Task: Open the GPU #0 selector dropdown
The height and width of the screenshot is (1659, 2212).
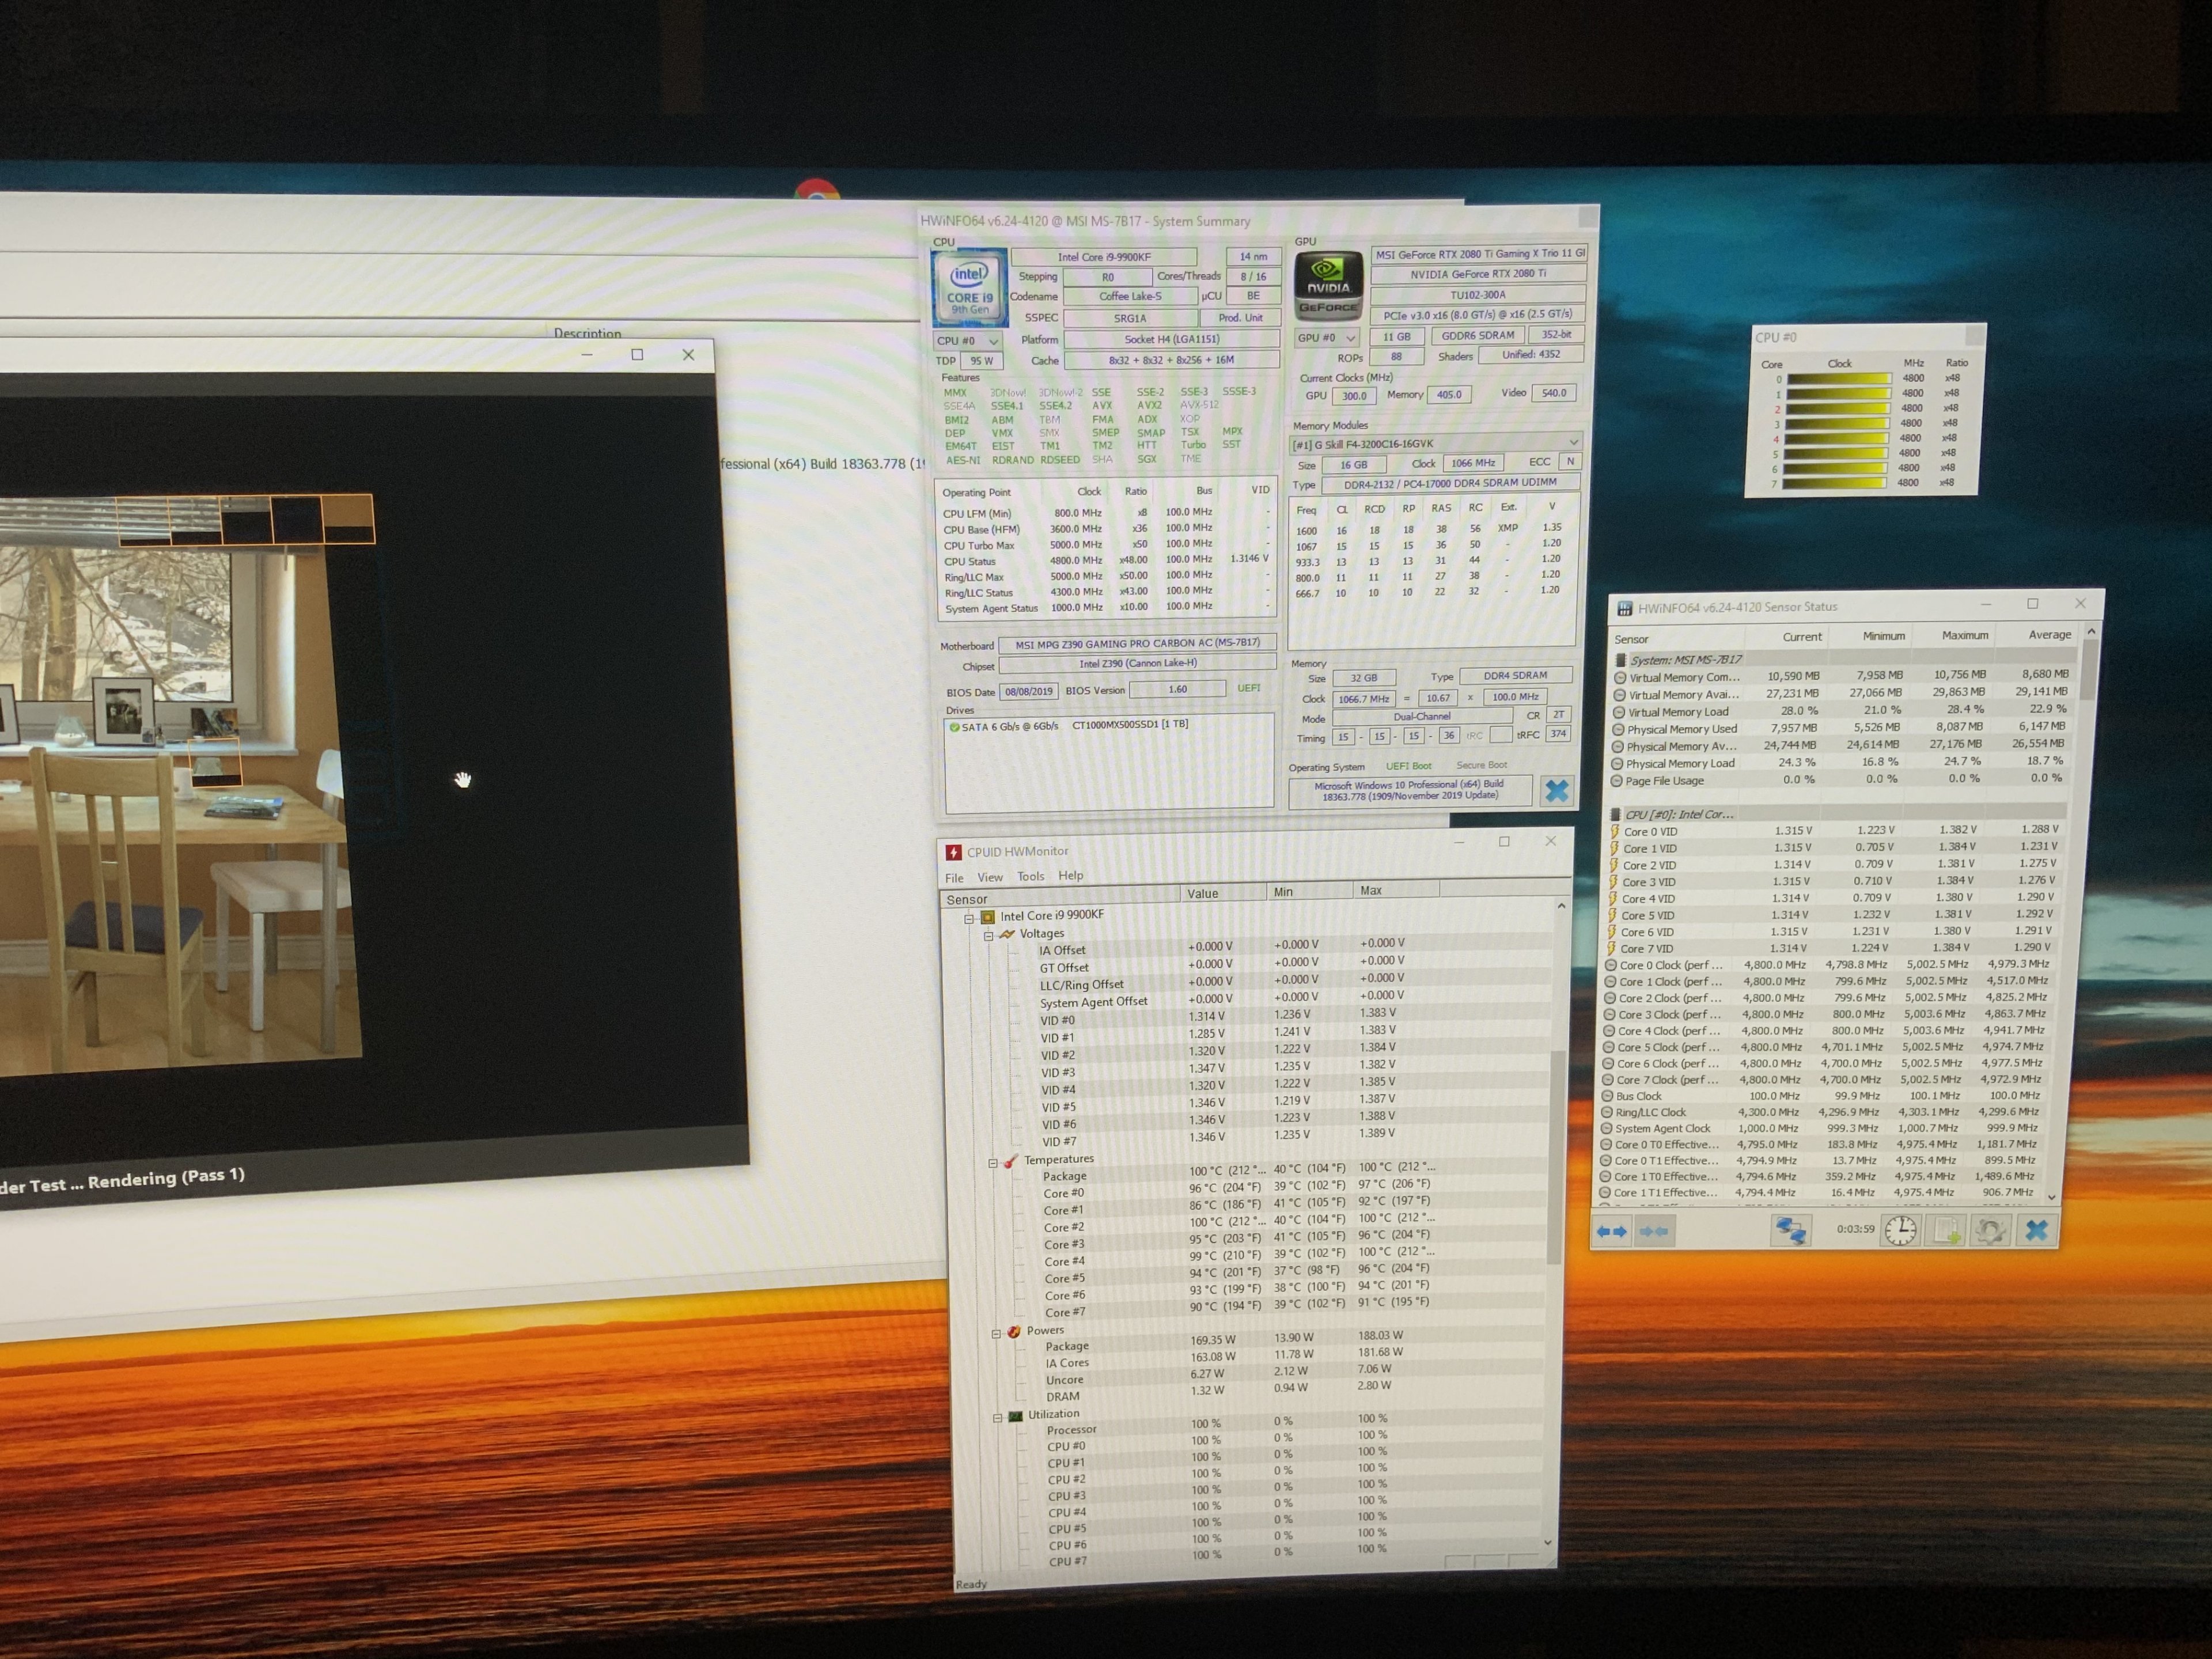Action: tap(1327, 338)
